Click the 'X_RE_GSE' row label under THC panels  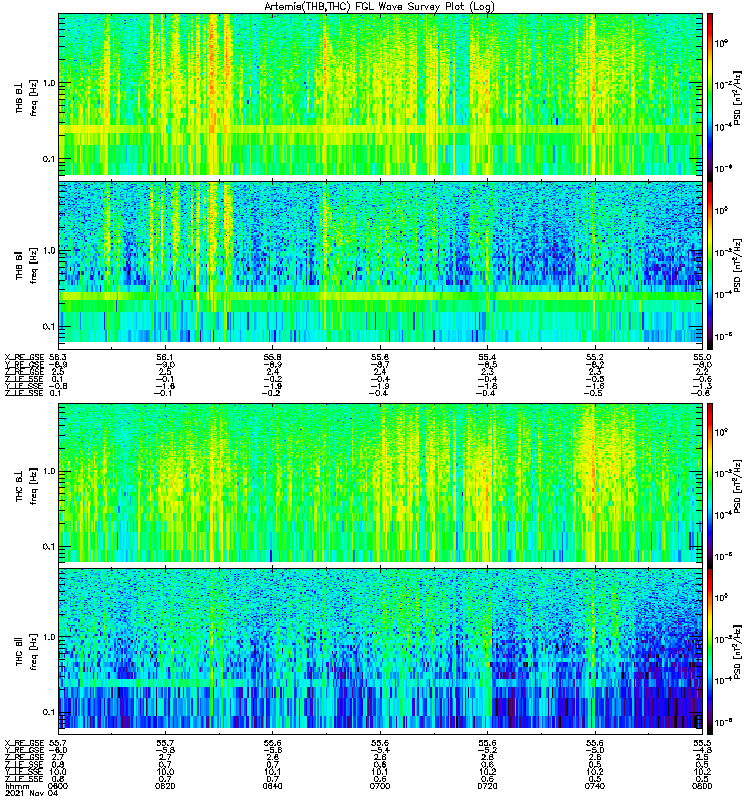pos(24,743)
